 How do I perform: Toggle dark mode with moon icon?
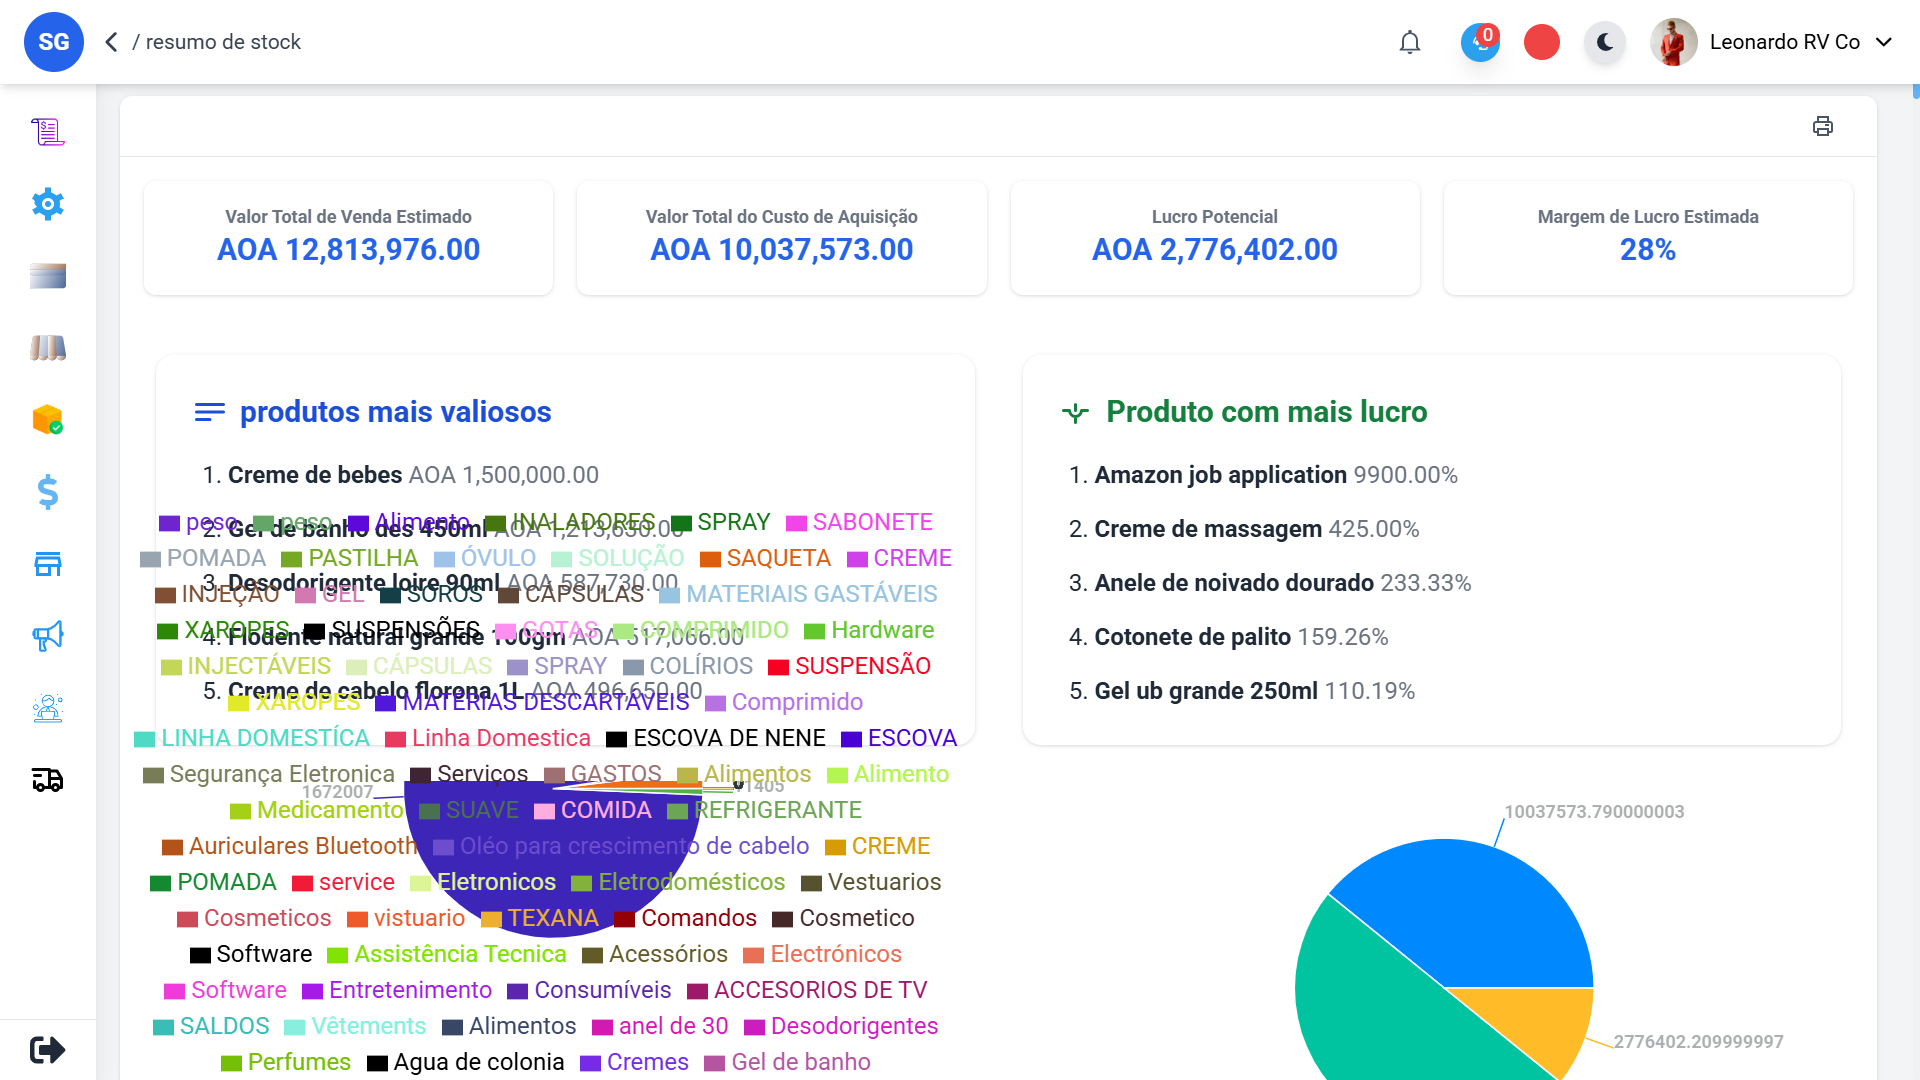coord(1605,42)
